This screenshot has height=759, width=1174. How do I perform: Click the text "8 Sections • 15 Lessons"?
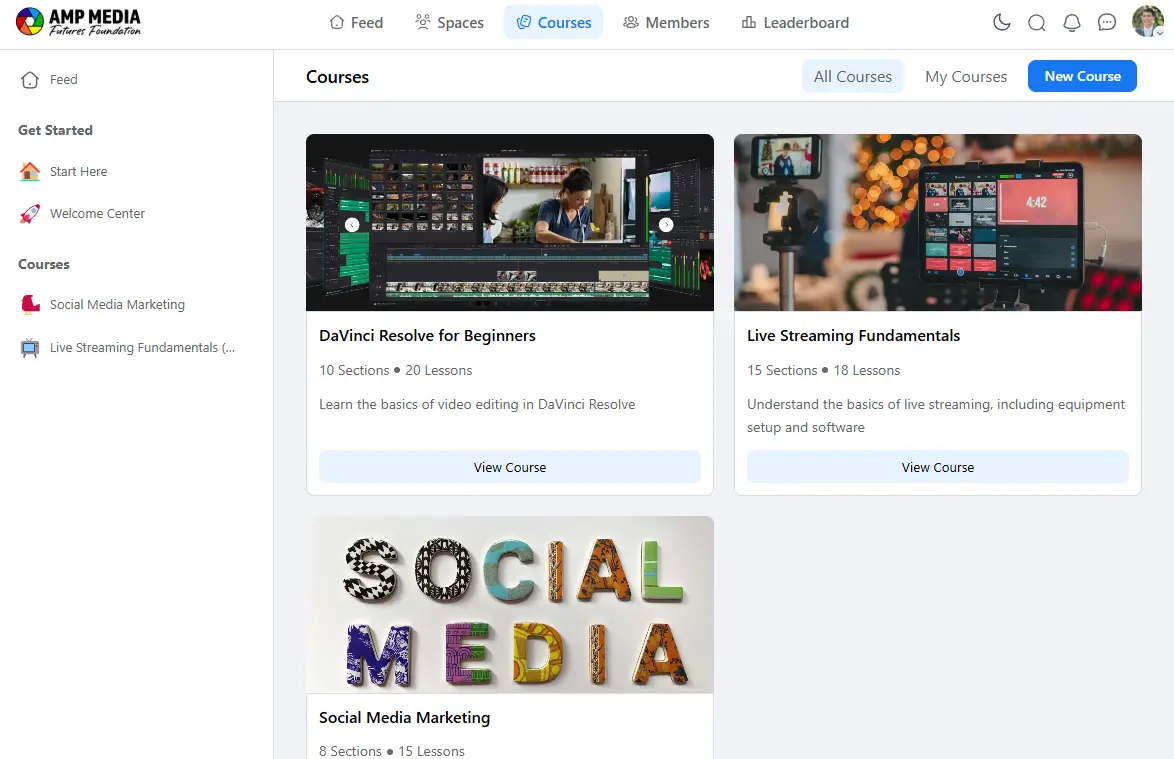[x=392, y=751]
